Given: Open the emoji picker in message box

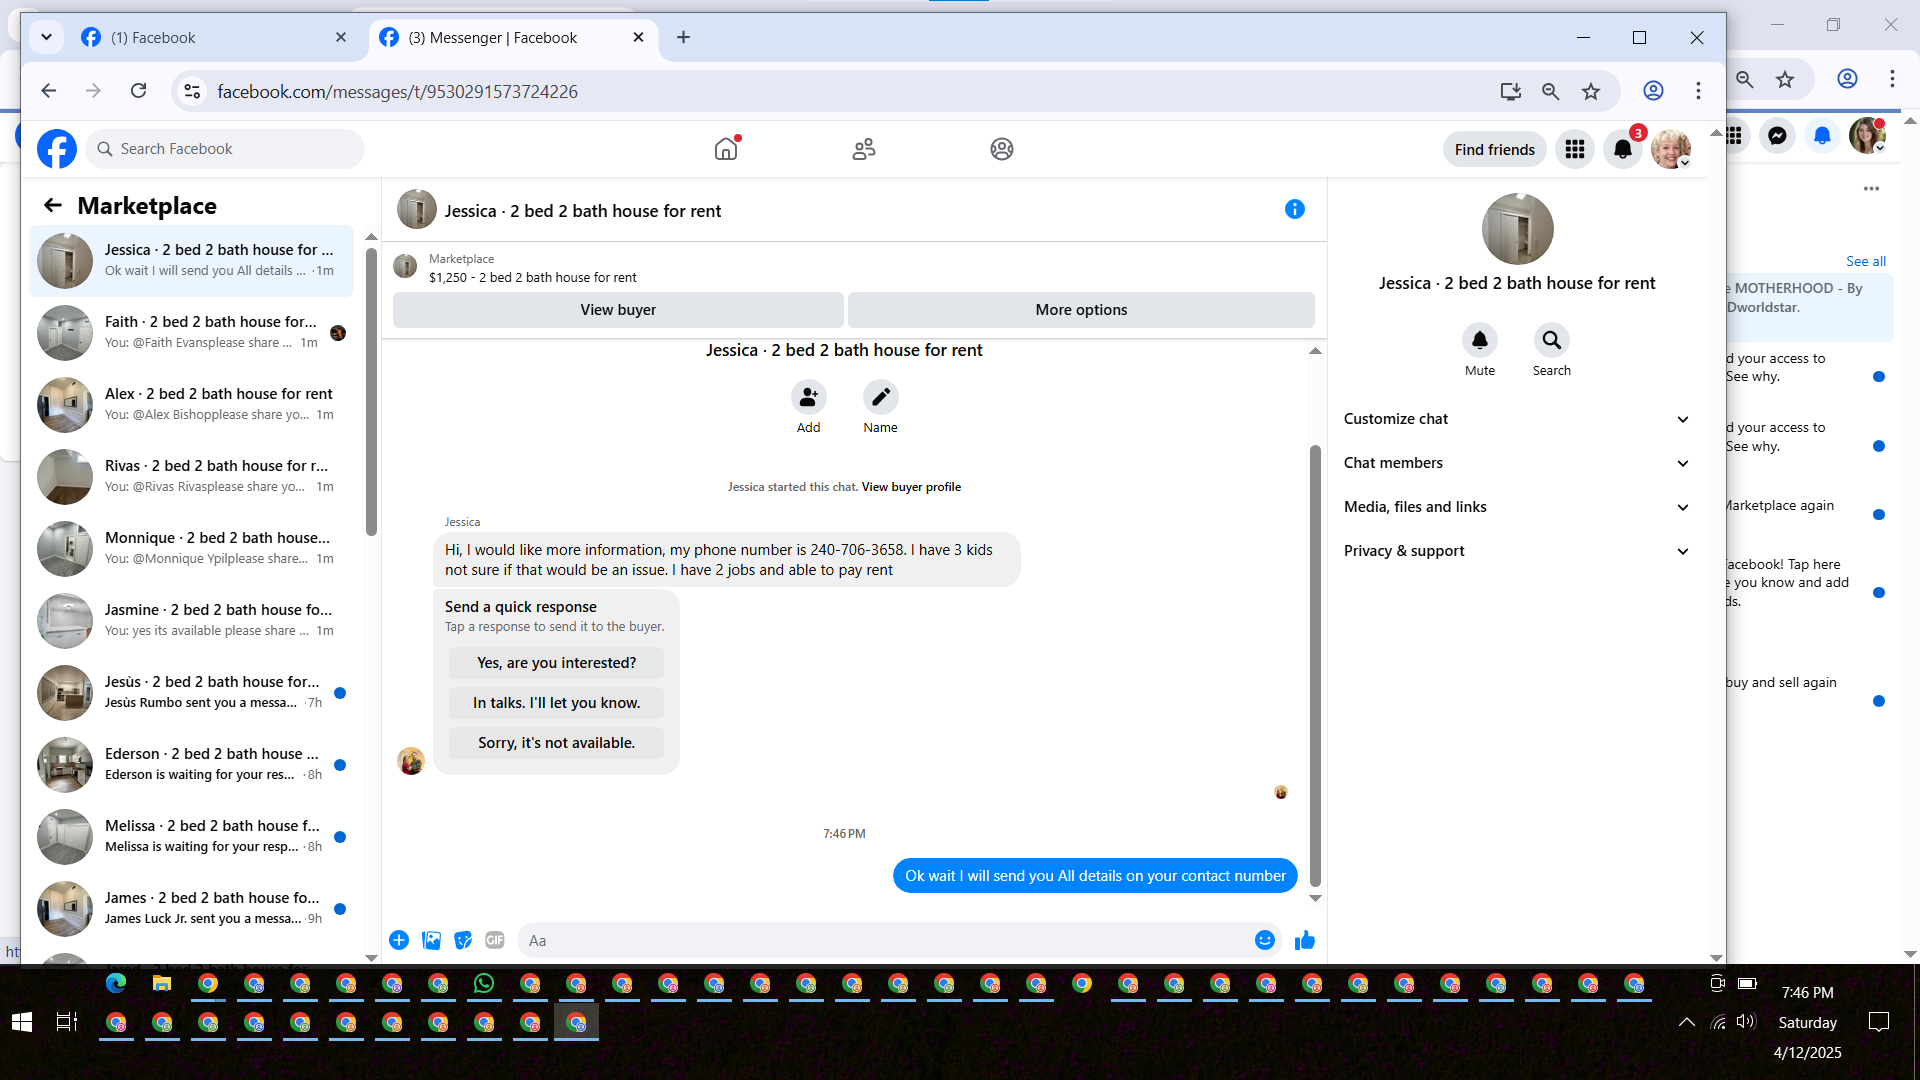Looking at the screenshot, I should click(1264, 940).
